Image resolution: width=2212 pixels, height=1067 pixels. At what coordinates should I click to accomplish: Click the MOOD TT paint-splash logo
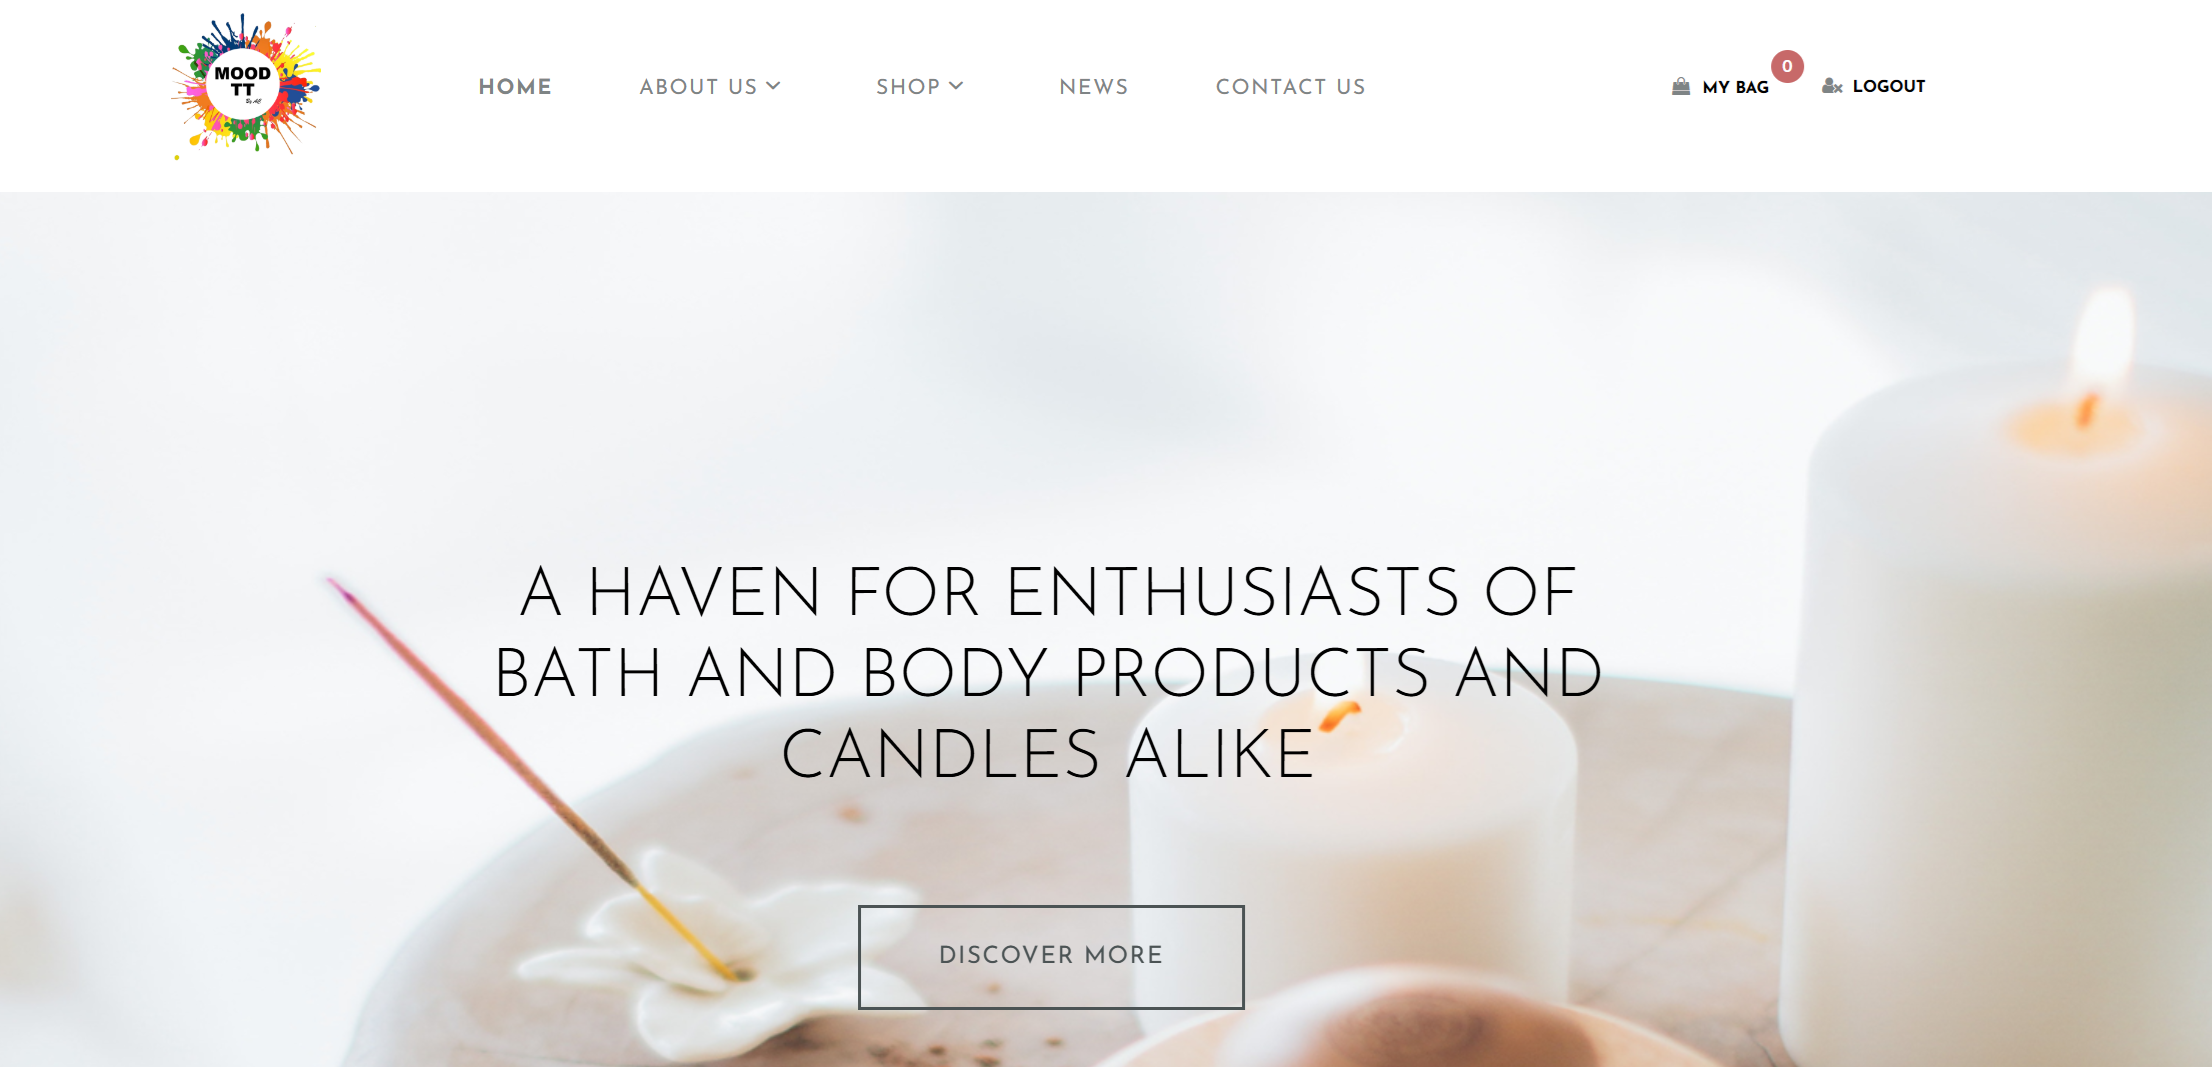tap(247, 86)
